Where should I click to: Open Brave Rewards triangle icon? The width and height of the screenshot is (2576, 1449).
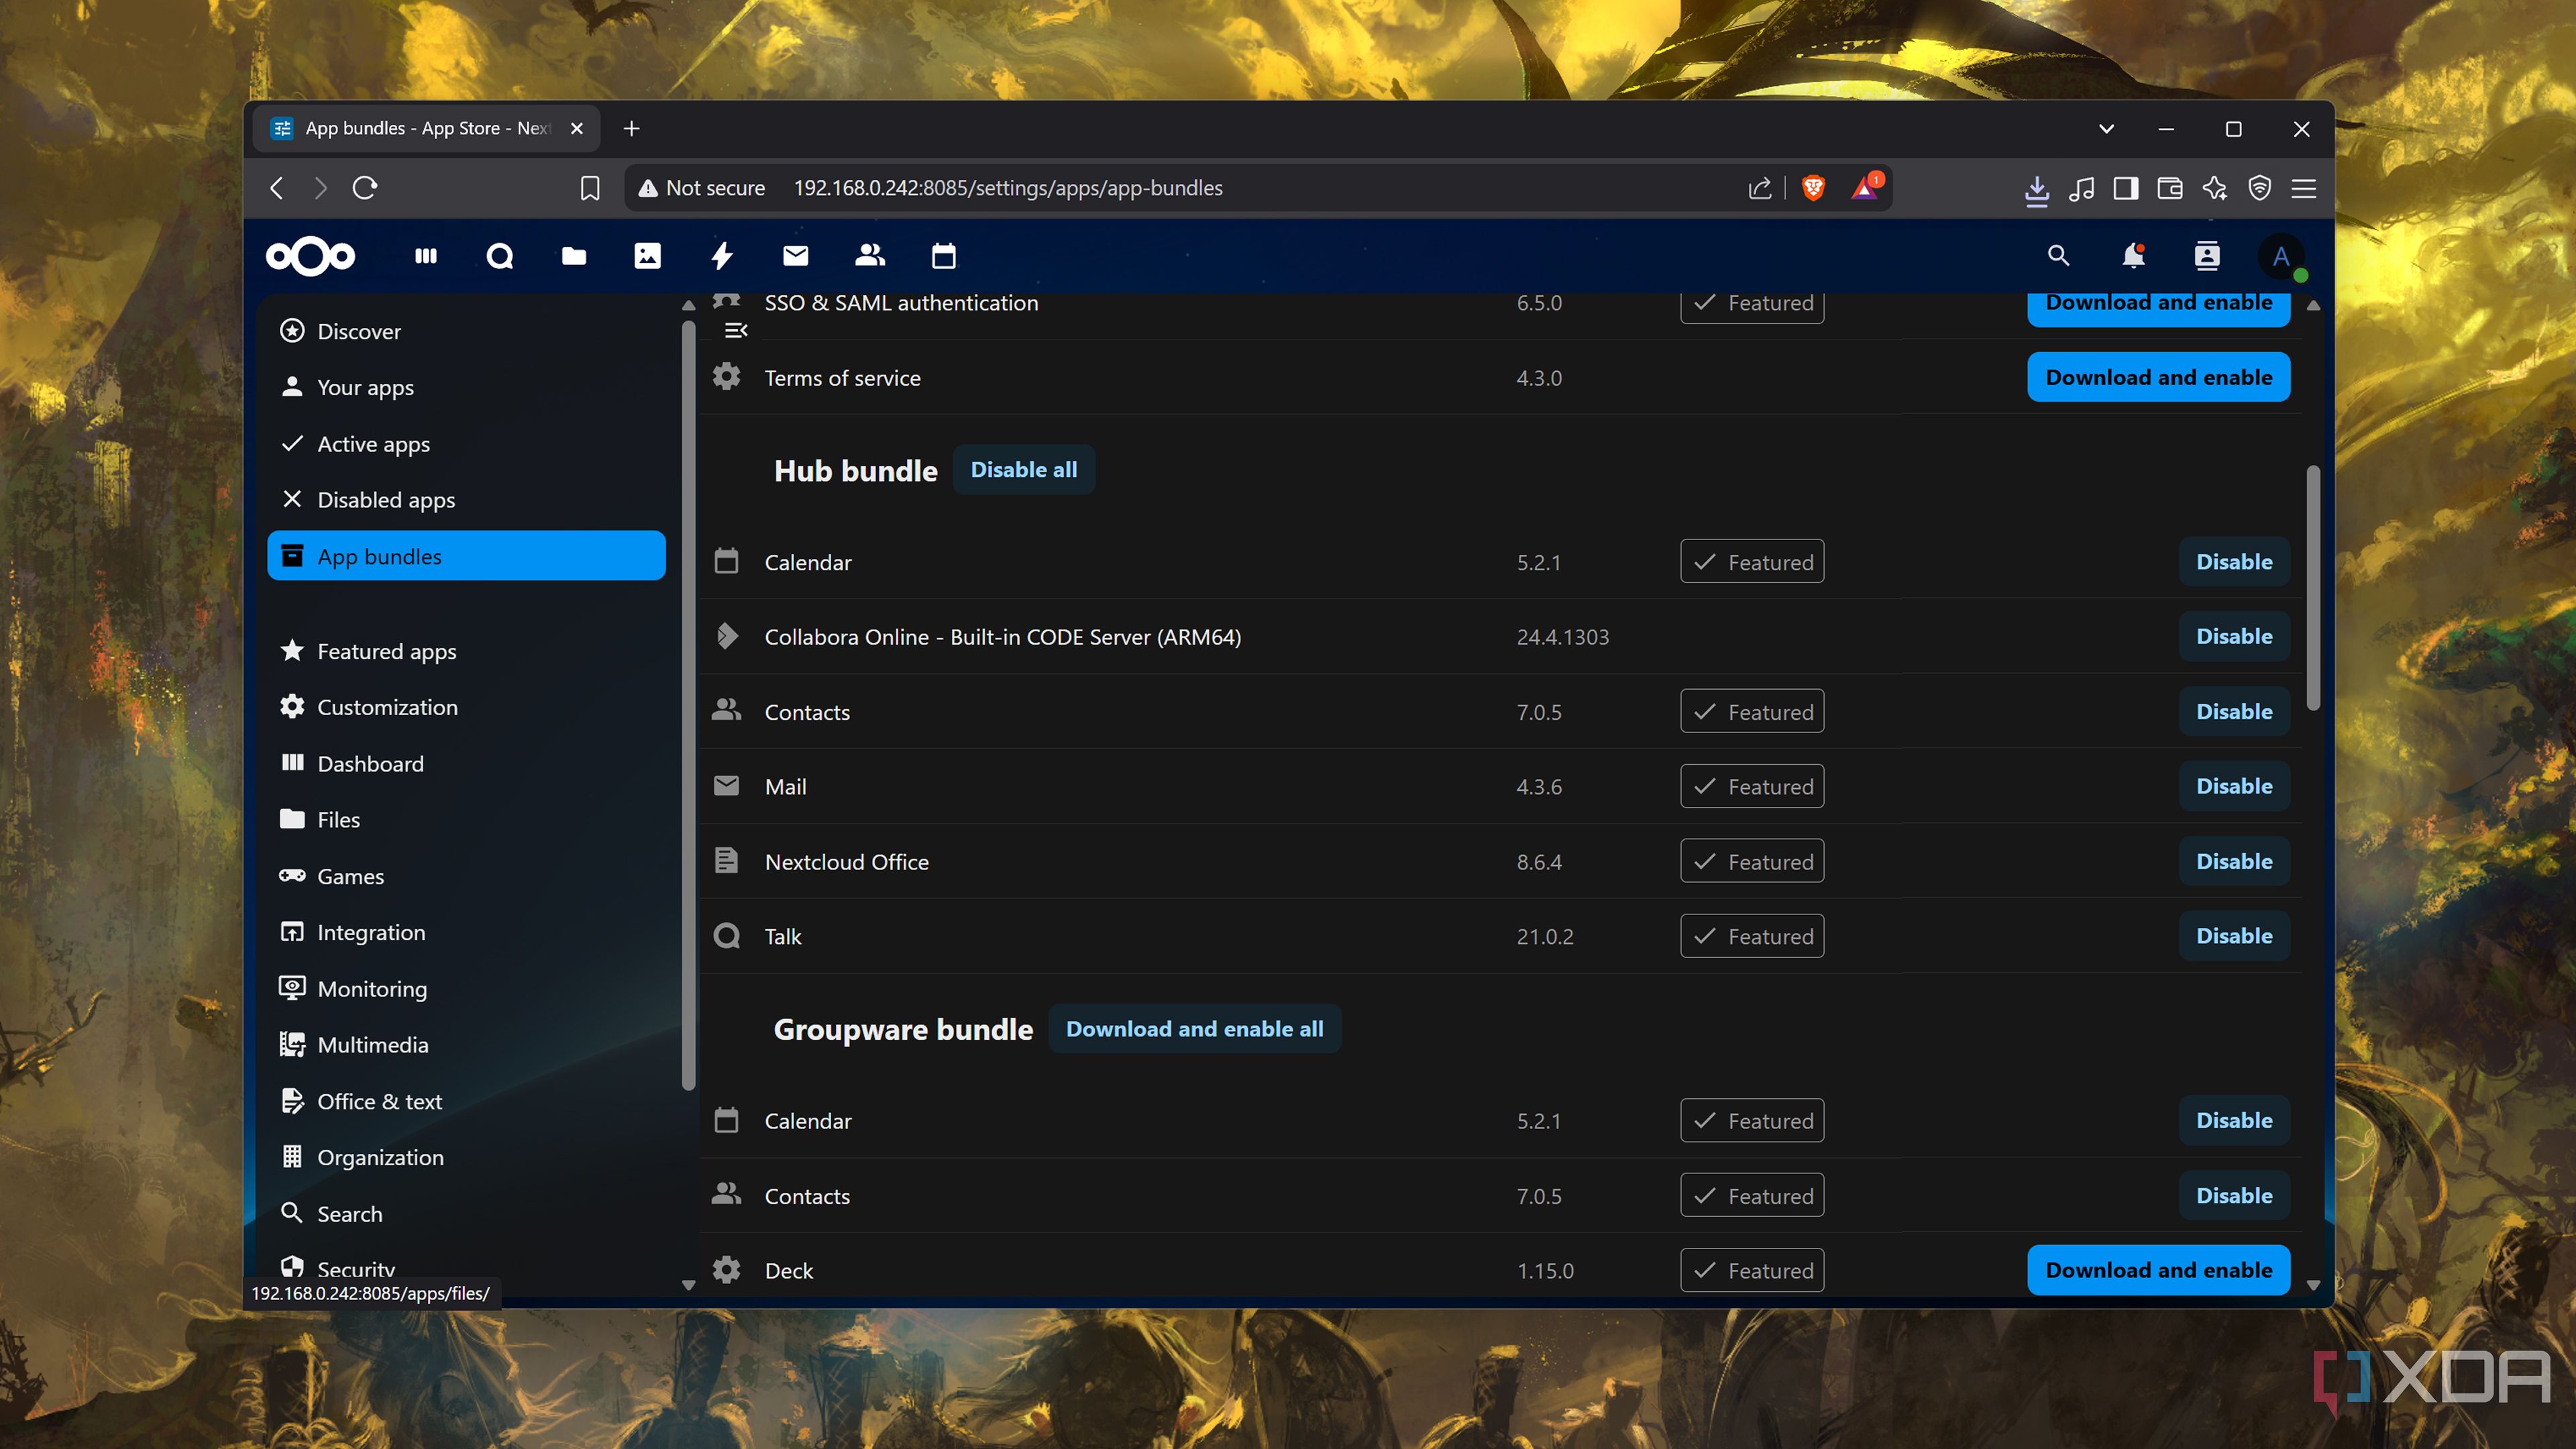coord(1866,188)
